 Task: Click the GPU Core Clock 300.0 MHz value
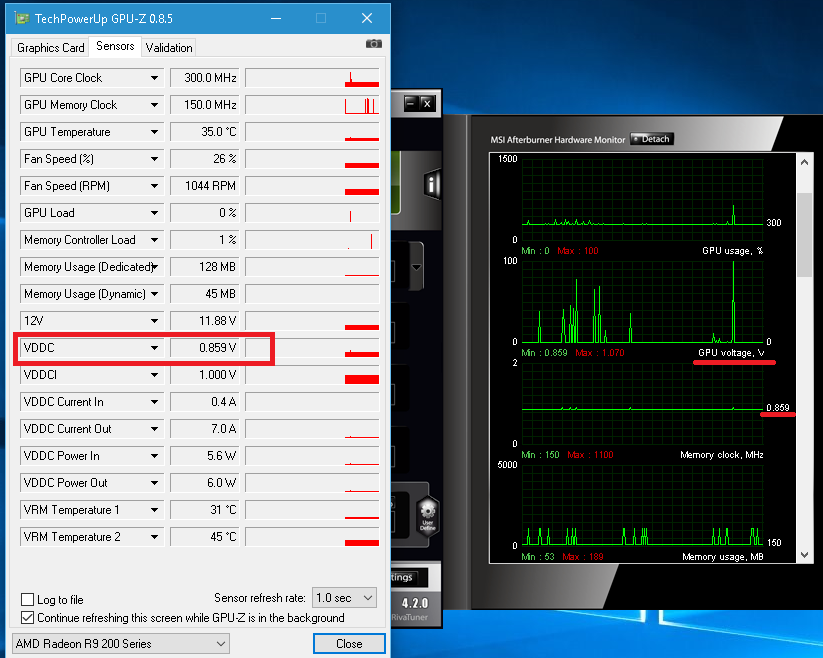pos(205,78)
